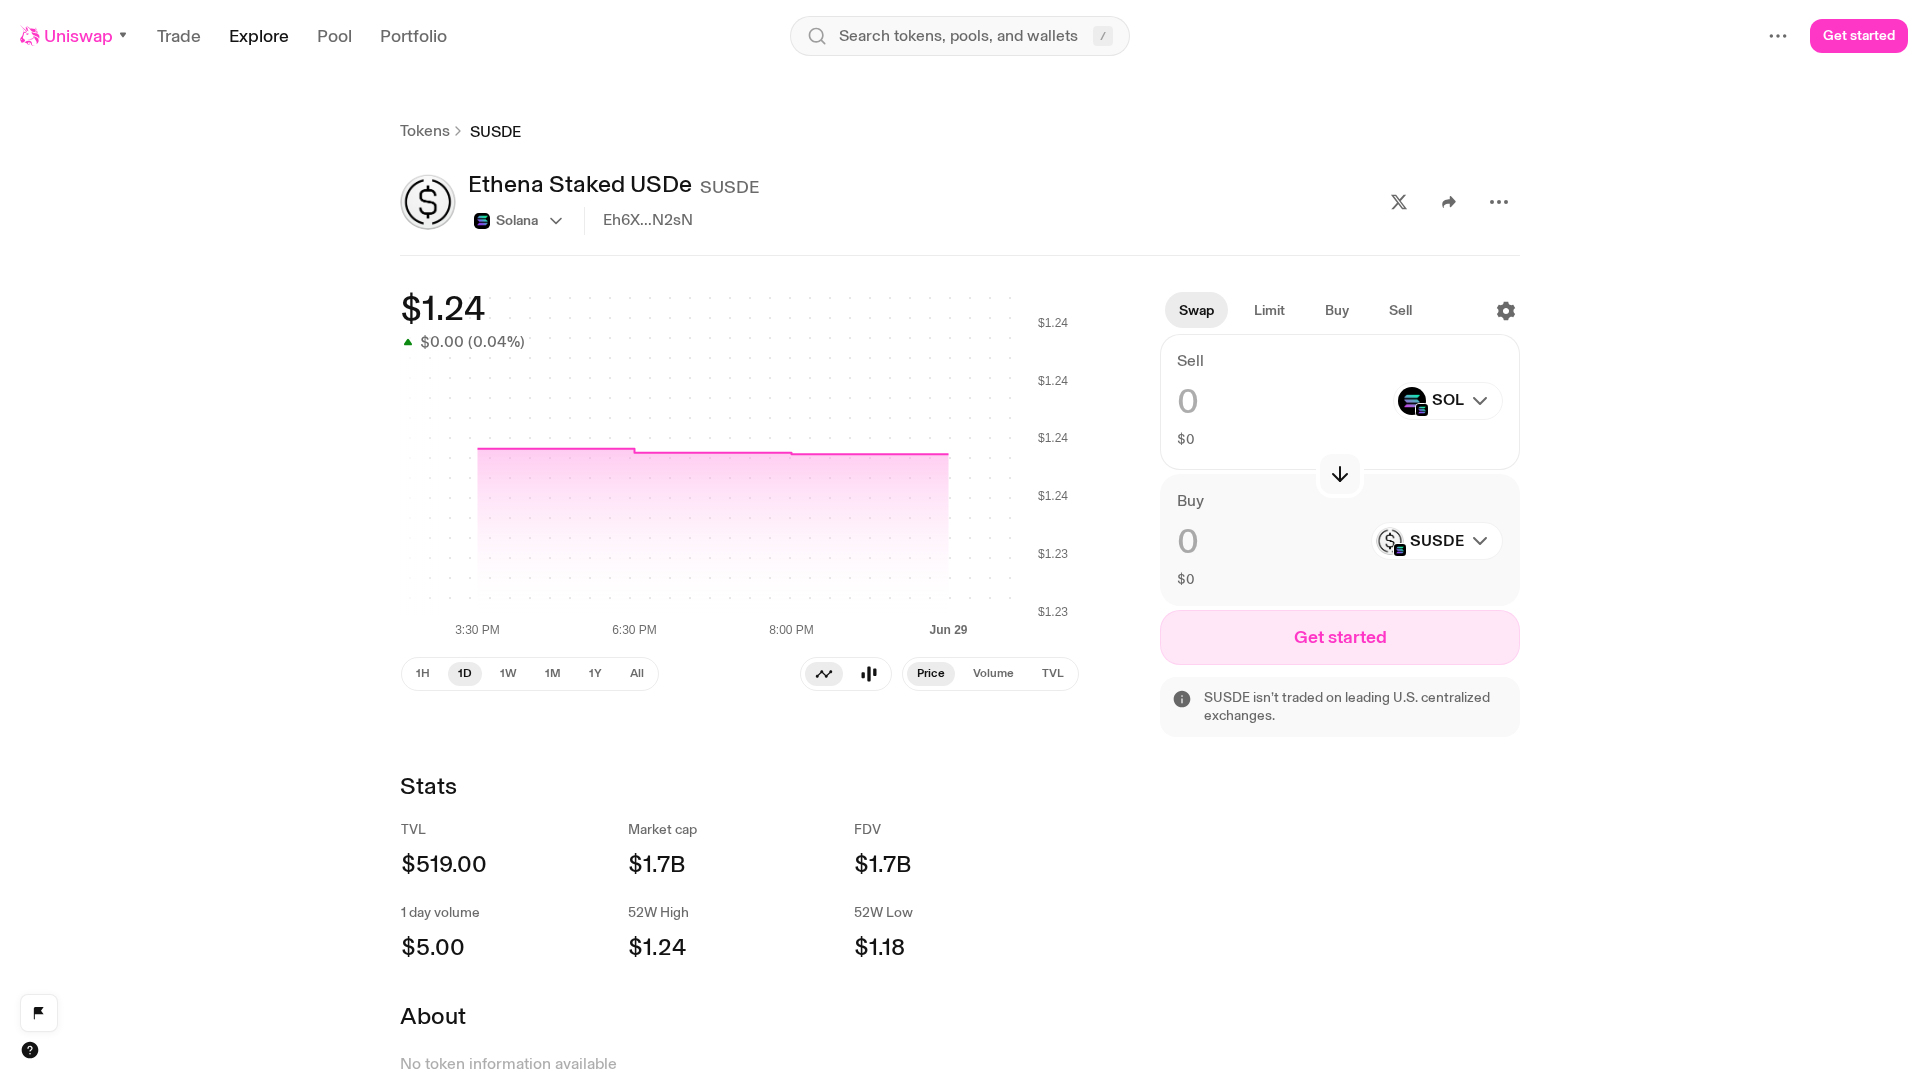Focus the search tokens input field
This screenshot has height=1080, width=1920.
pos(960,36)
